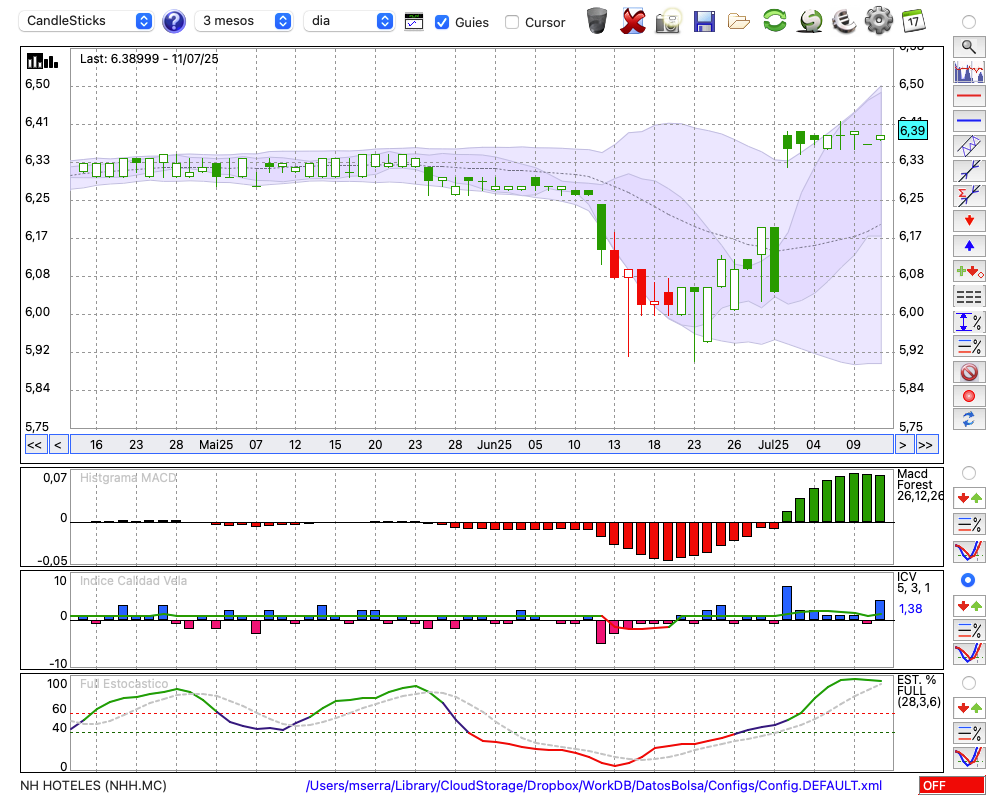Screen dimensions: 1000x800
Task: Click the Estocastico panel lines percent icon
Action: point(969,733)
